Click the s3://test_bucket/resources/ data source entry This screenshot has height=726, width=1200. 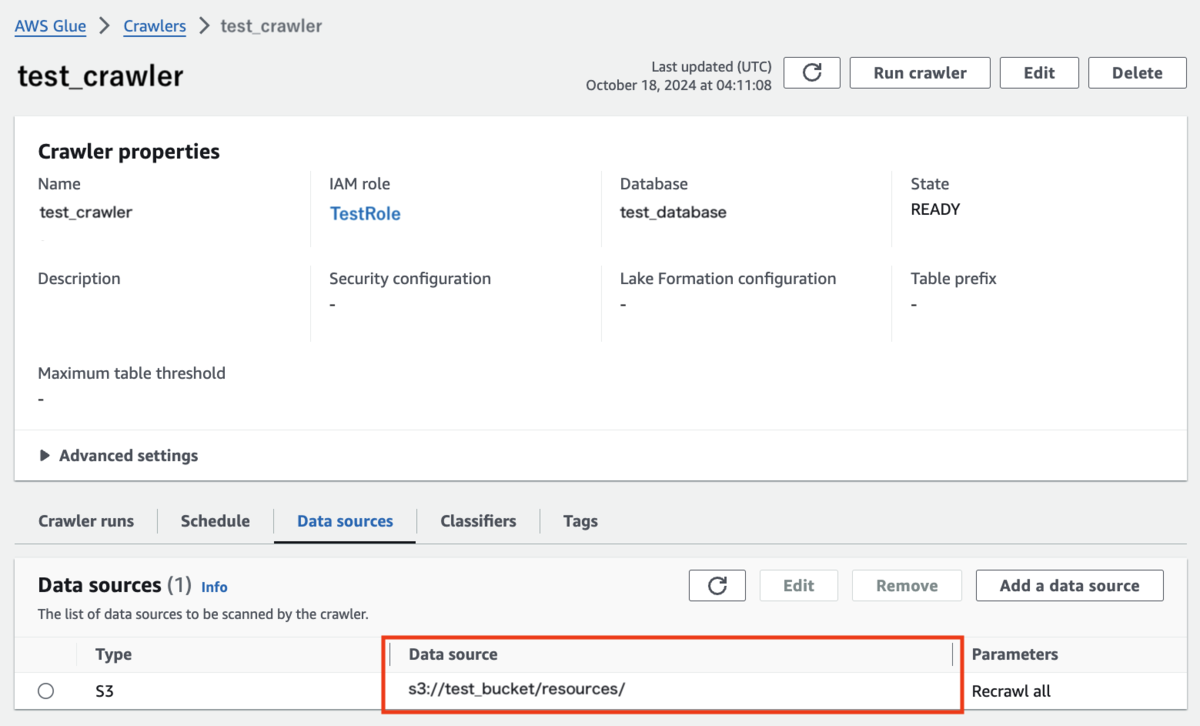click(516, 689)
